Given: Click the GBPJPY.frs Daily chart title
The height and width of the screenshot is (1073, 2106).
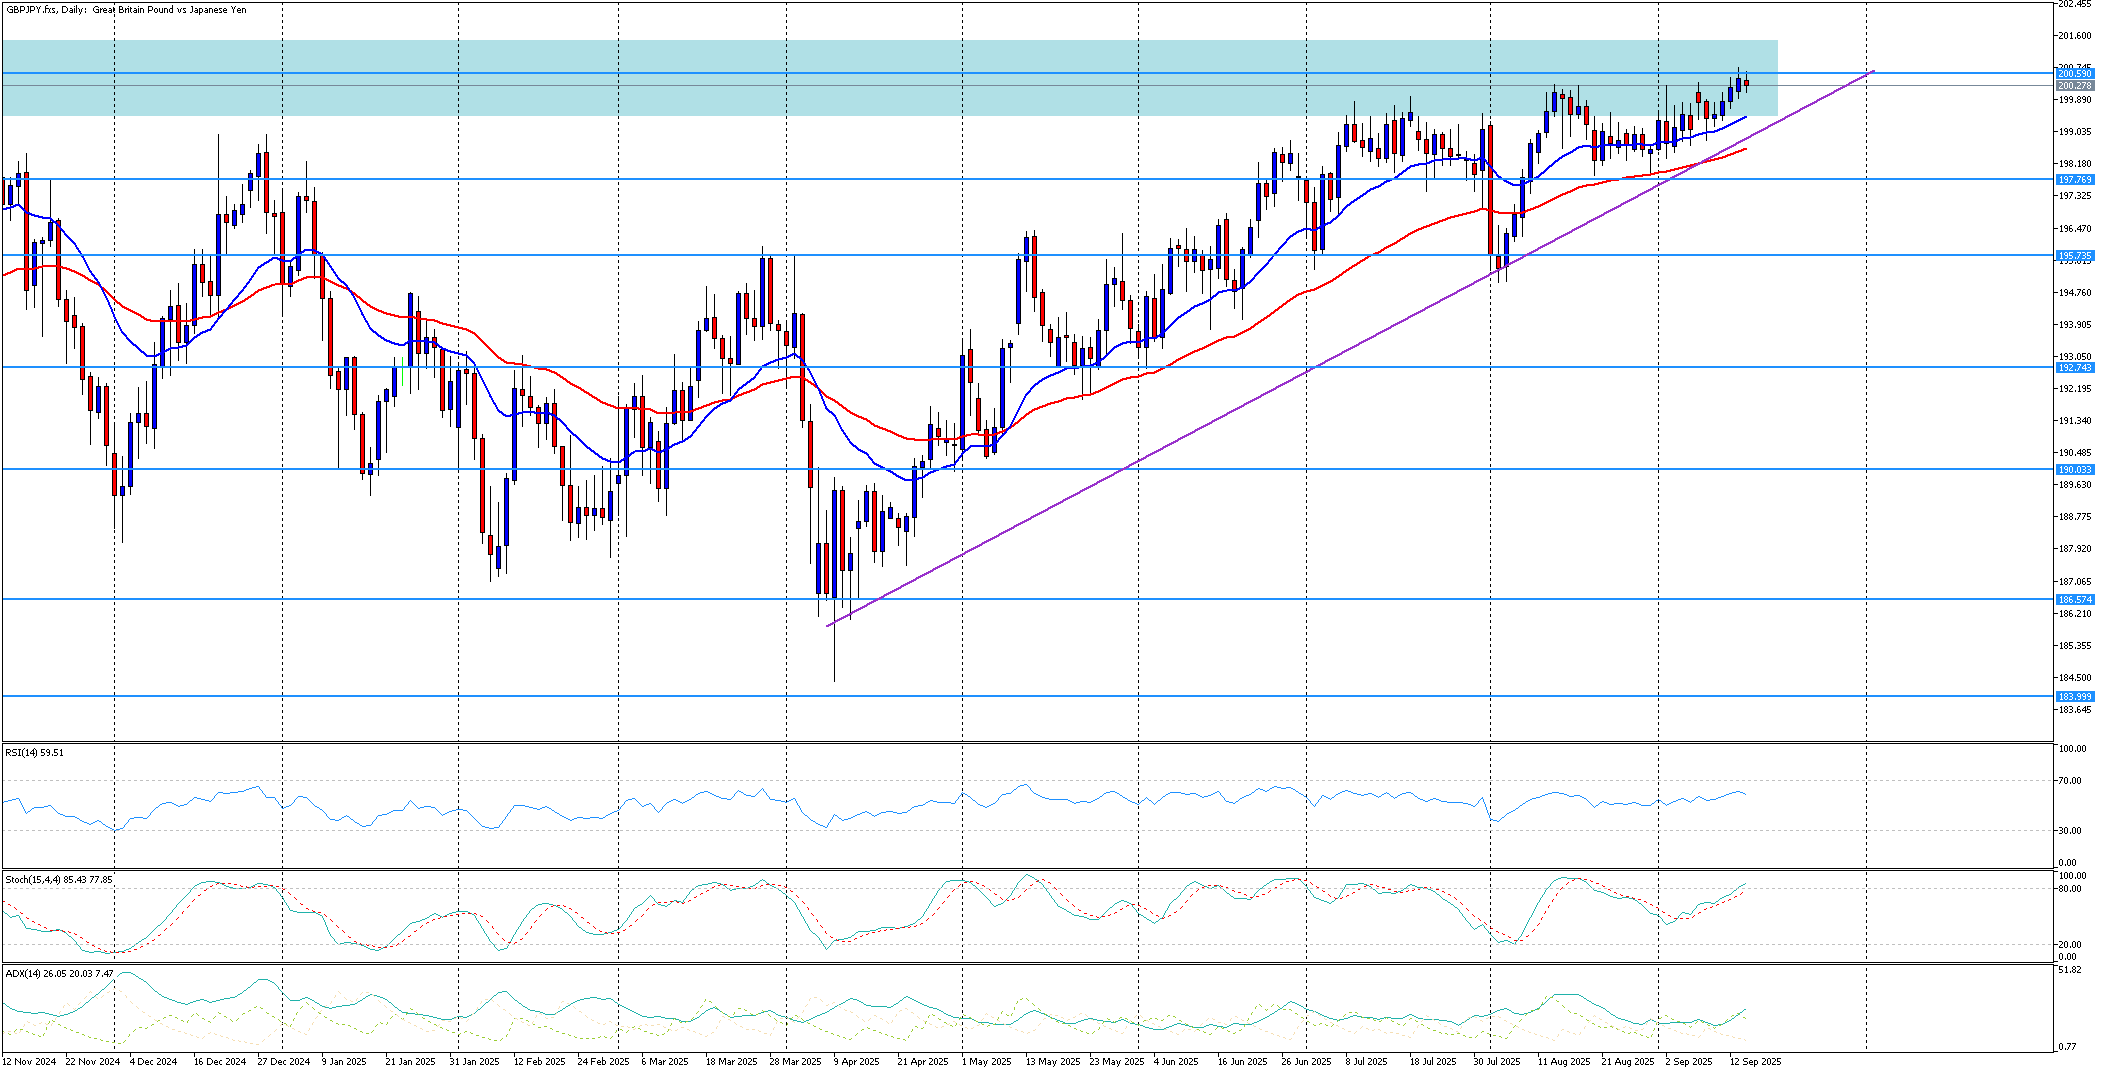Looking at the screenshot, I should click(126, 10).
